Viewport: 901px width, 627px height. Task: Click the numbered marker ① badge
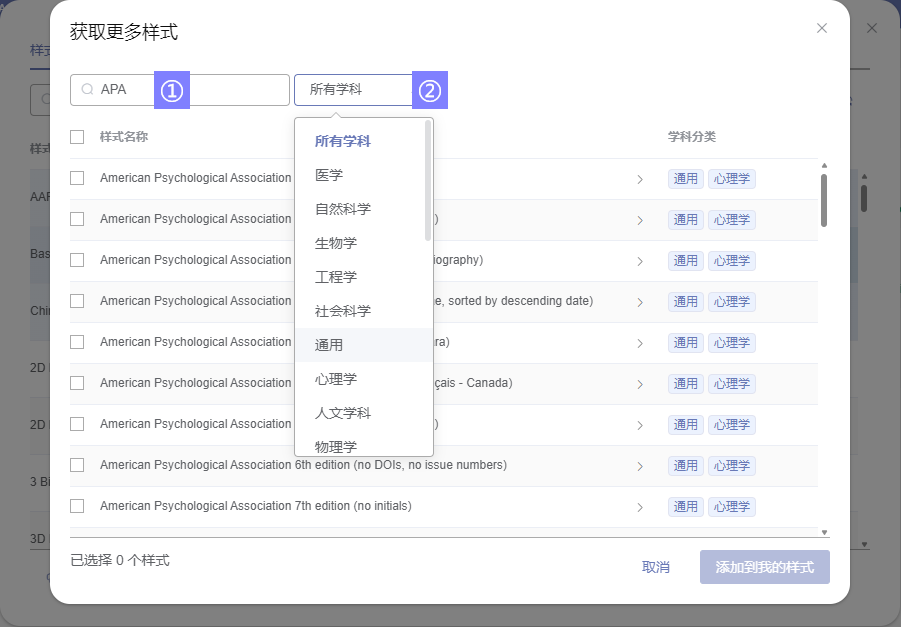pyautogui.click(x=172, y=90)
